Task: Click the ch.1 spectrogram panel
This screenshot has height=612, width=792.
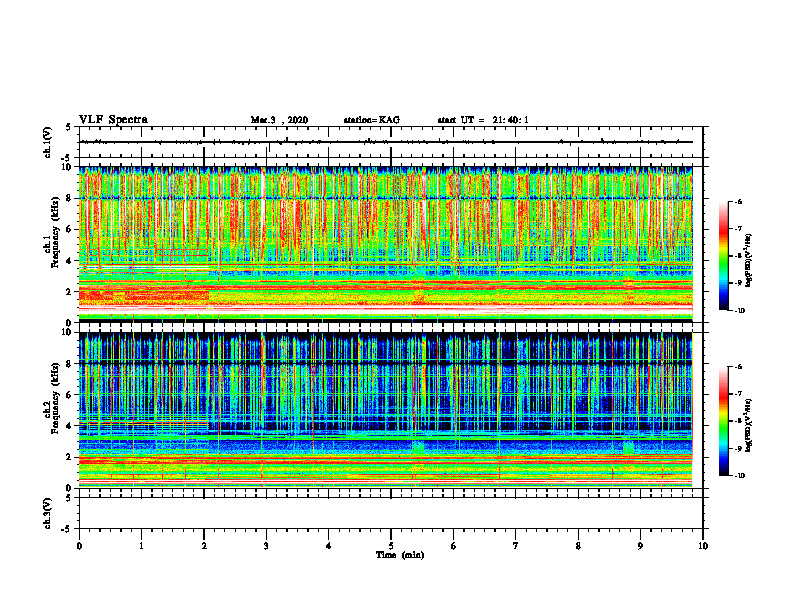Action: click(x=386, y=244)
